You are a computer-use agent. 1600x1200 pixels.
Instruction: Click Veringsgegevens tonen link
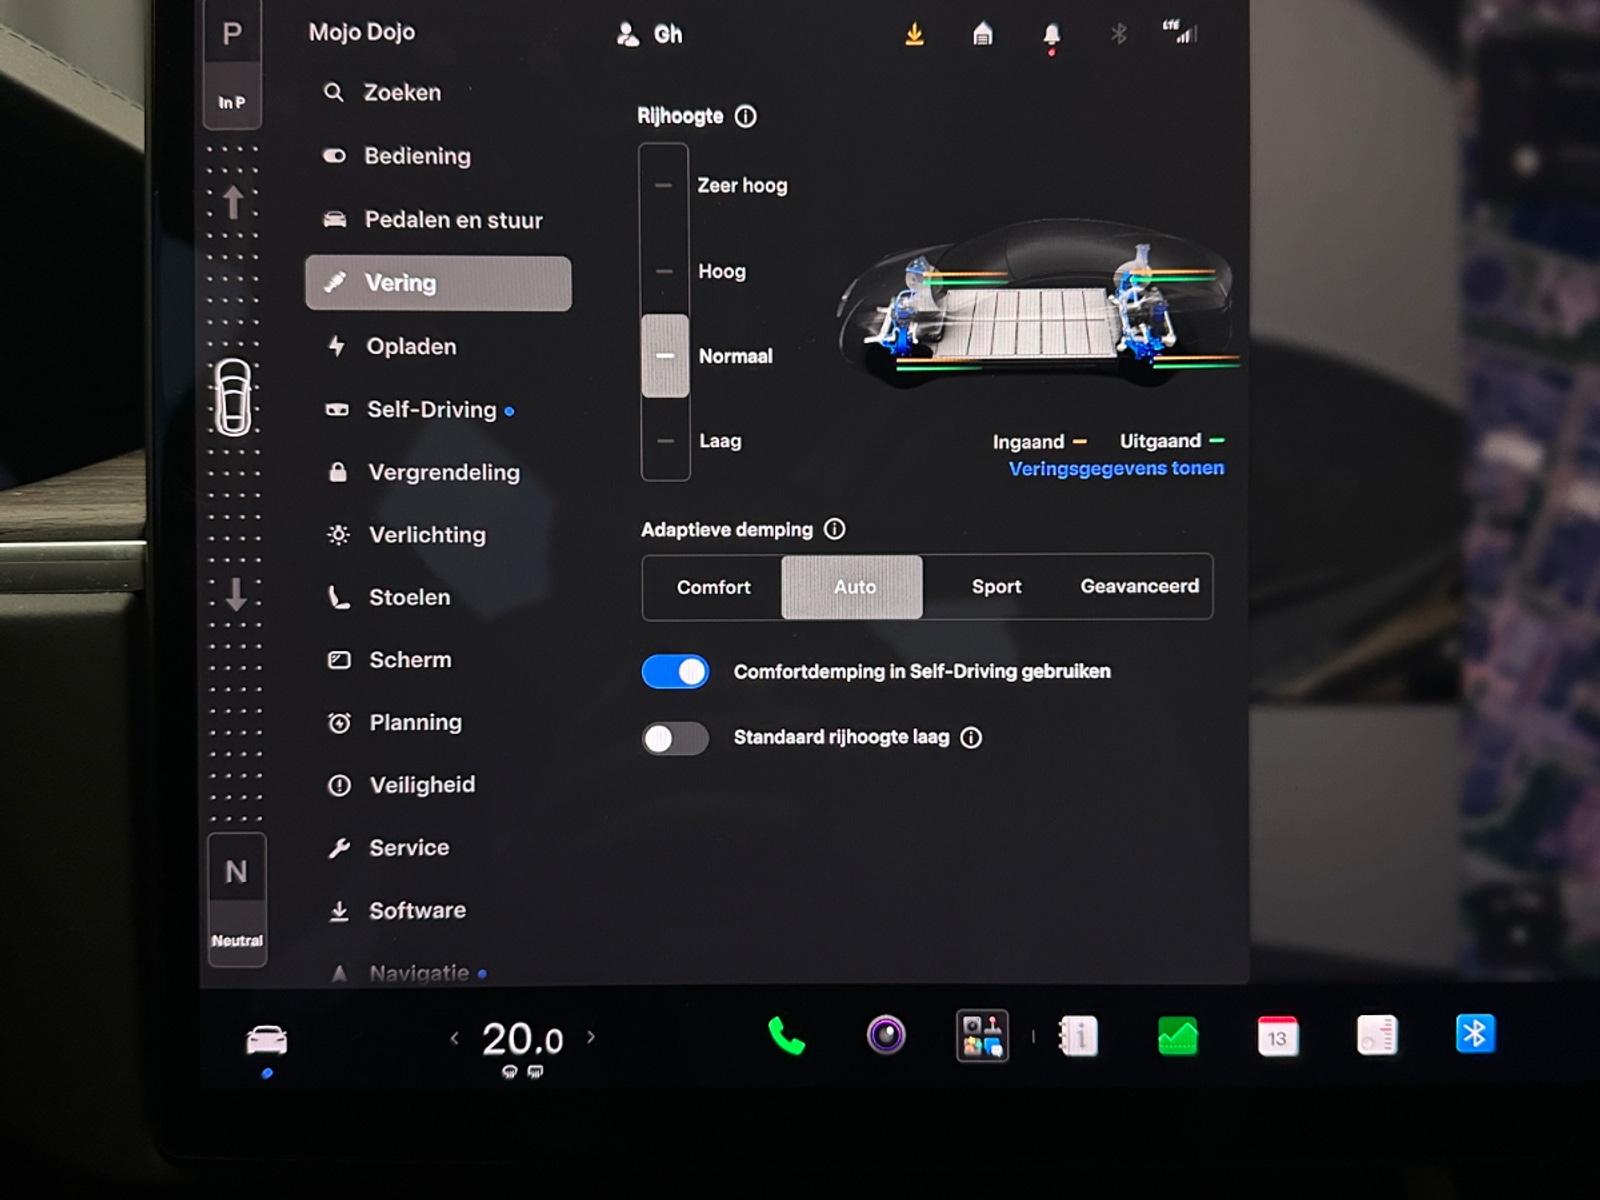[x=1116, y=468]
